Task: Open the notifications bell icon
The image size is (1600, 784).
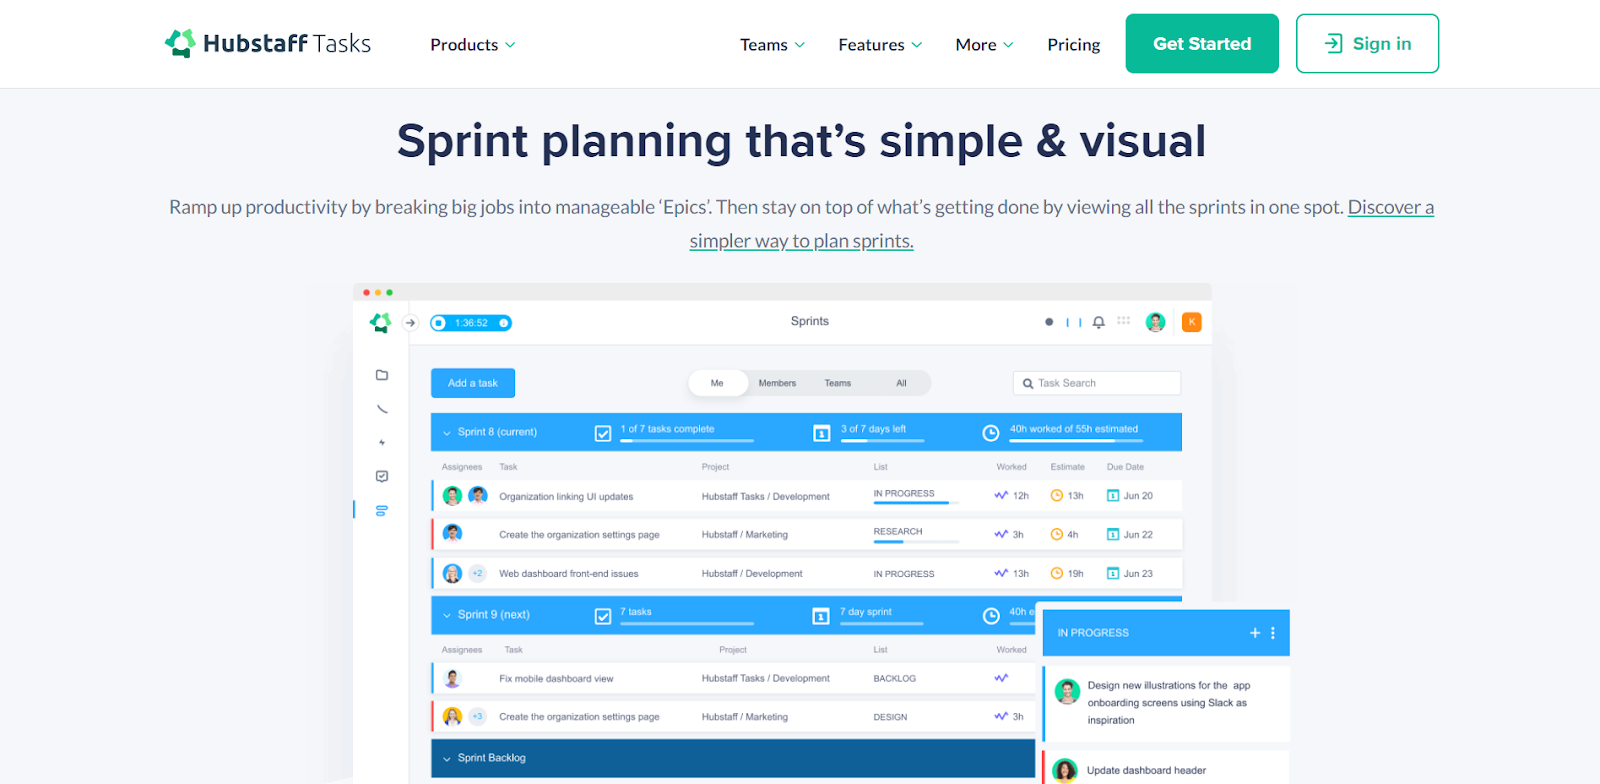Action: [x=1098, y=322]
